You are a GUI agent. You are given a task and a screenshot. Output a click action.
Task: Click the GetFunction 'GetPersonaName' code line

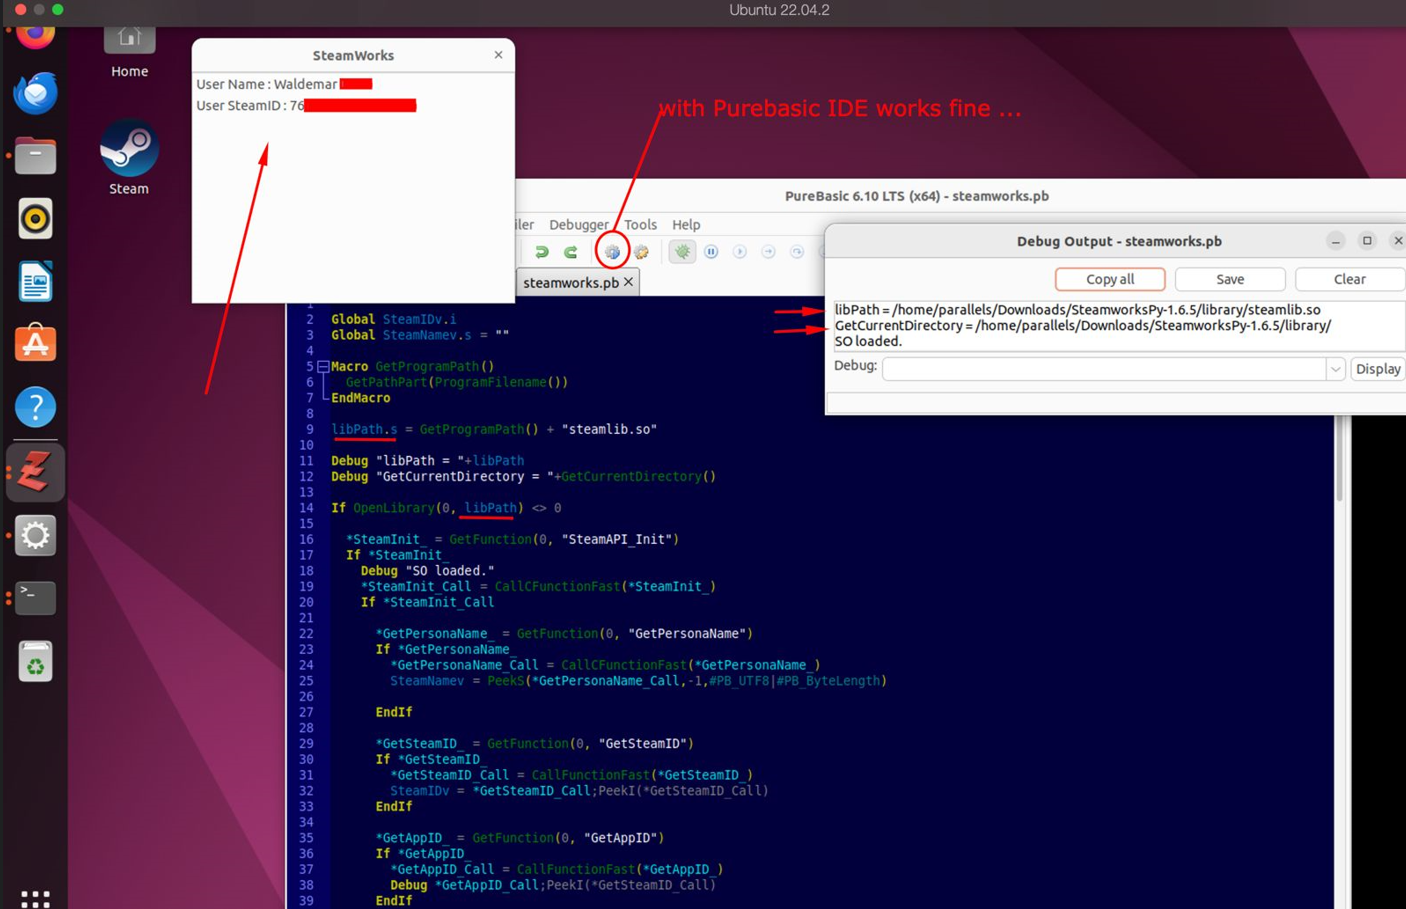[x=564, y=634]
